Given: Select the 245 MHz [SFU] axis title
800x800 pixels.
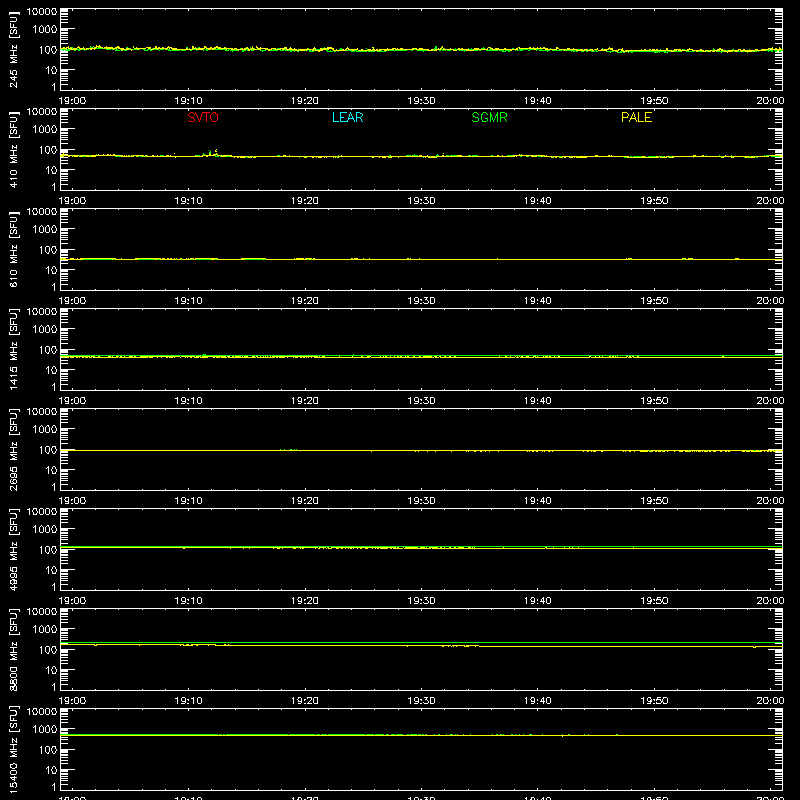Looking at the screenshot, I should click(x=14, y=49).
